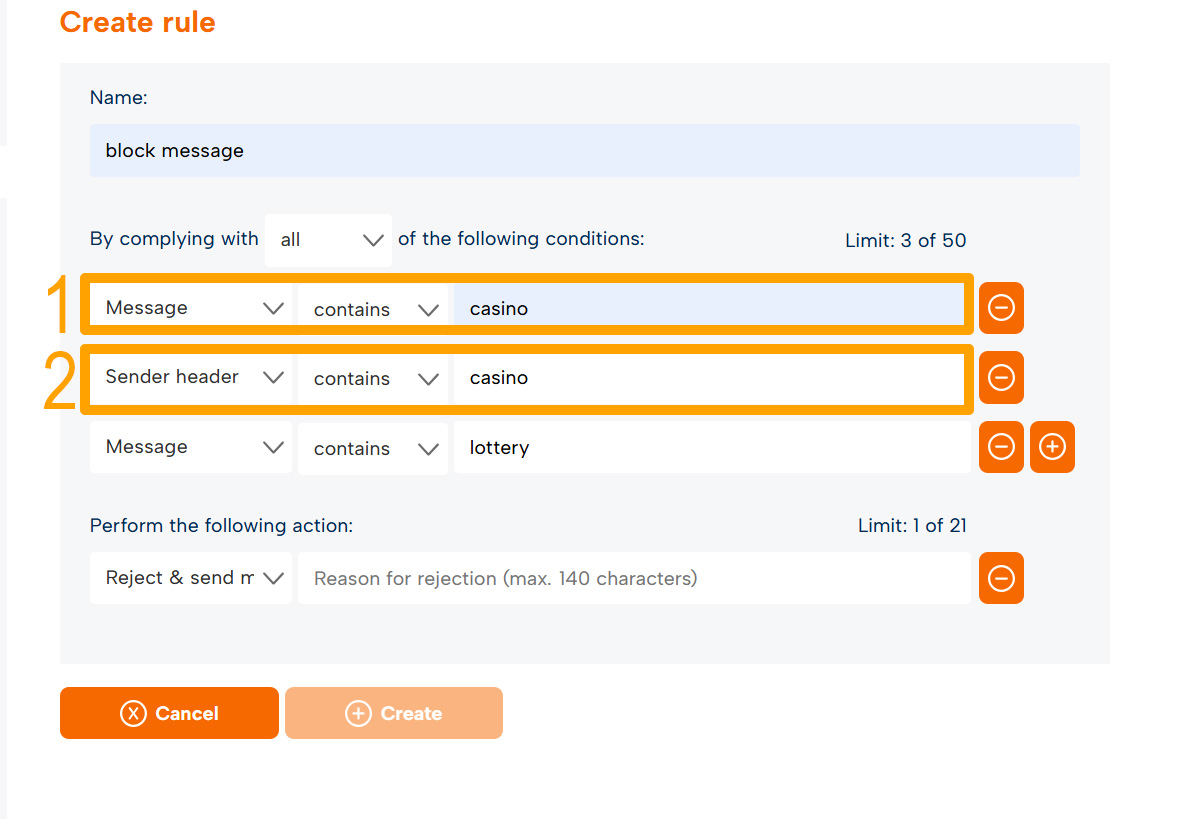Screen dimensions: 1197x819
Task: Click the Cancel button
Action: 169,713
